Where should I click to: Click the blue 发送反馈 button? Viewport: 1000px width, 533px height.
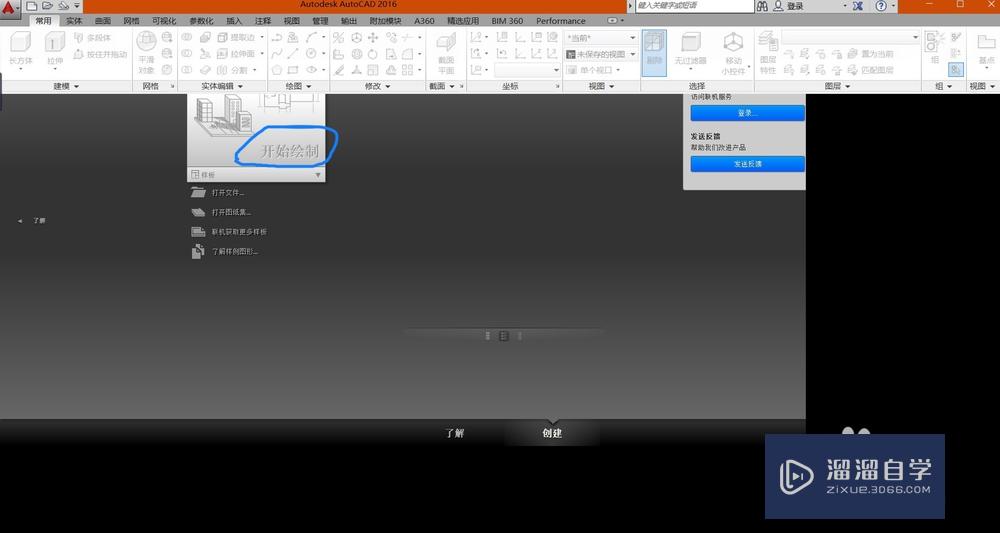(x=747, y=164)
